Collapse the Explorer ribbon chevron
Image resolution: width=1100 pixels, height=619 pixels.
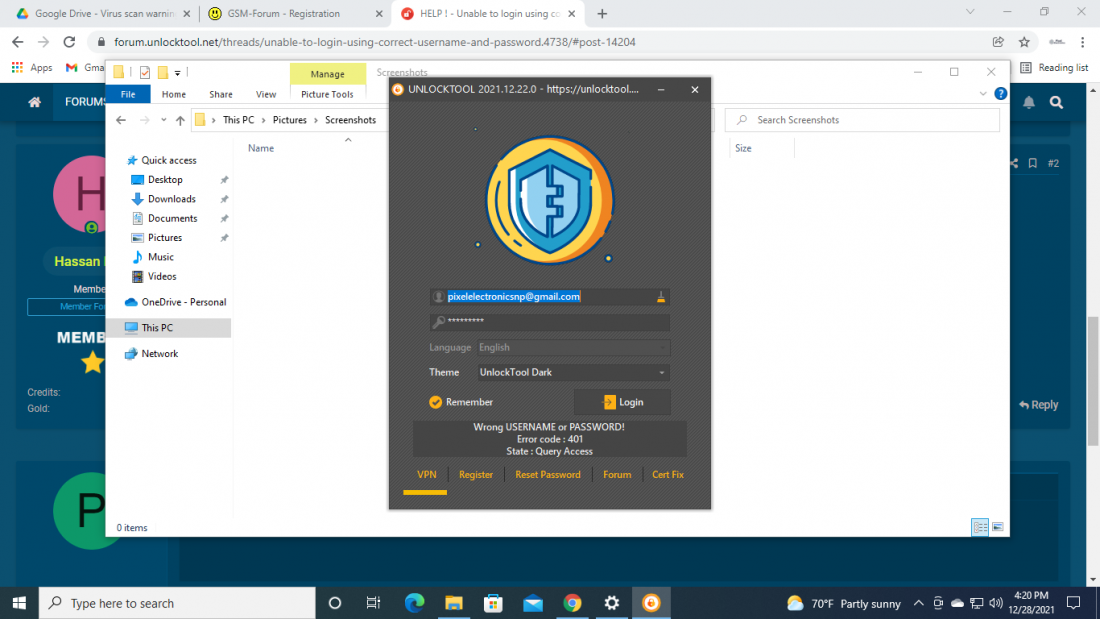983,94
